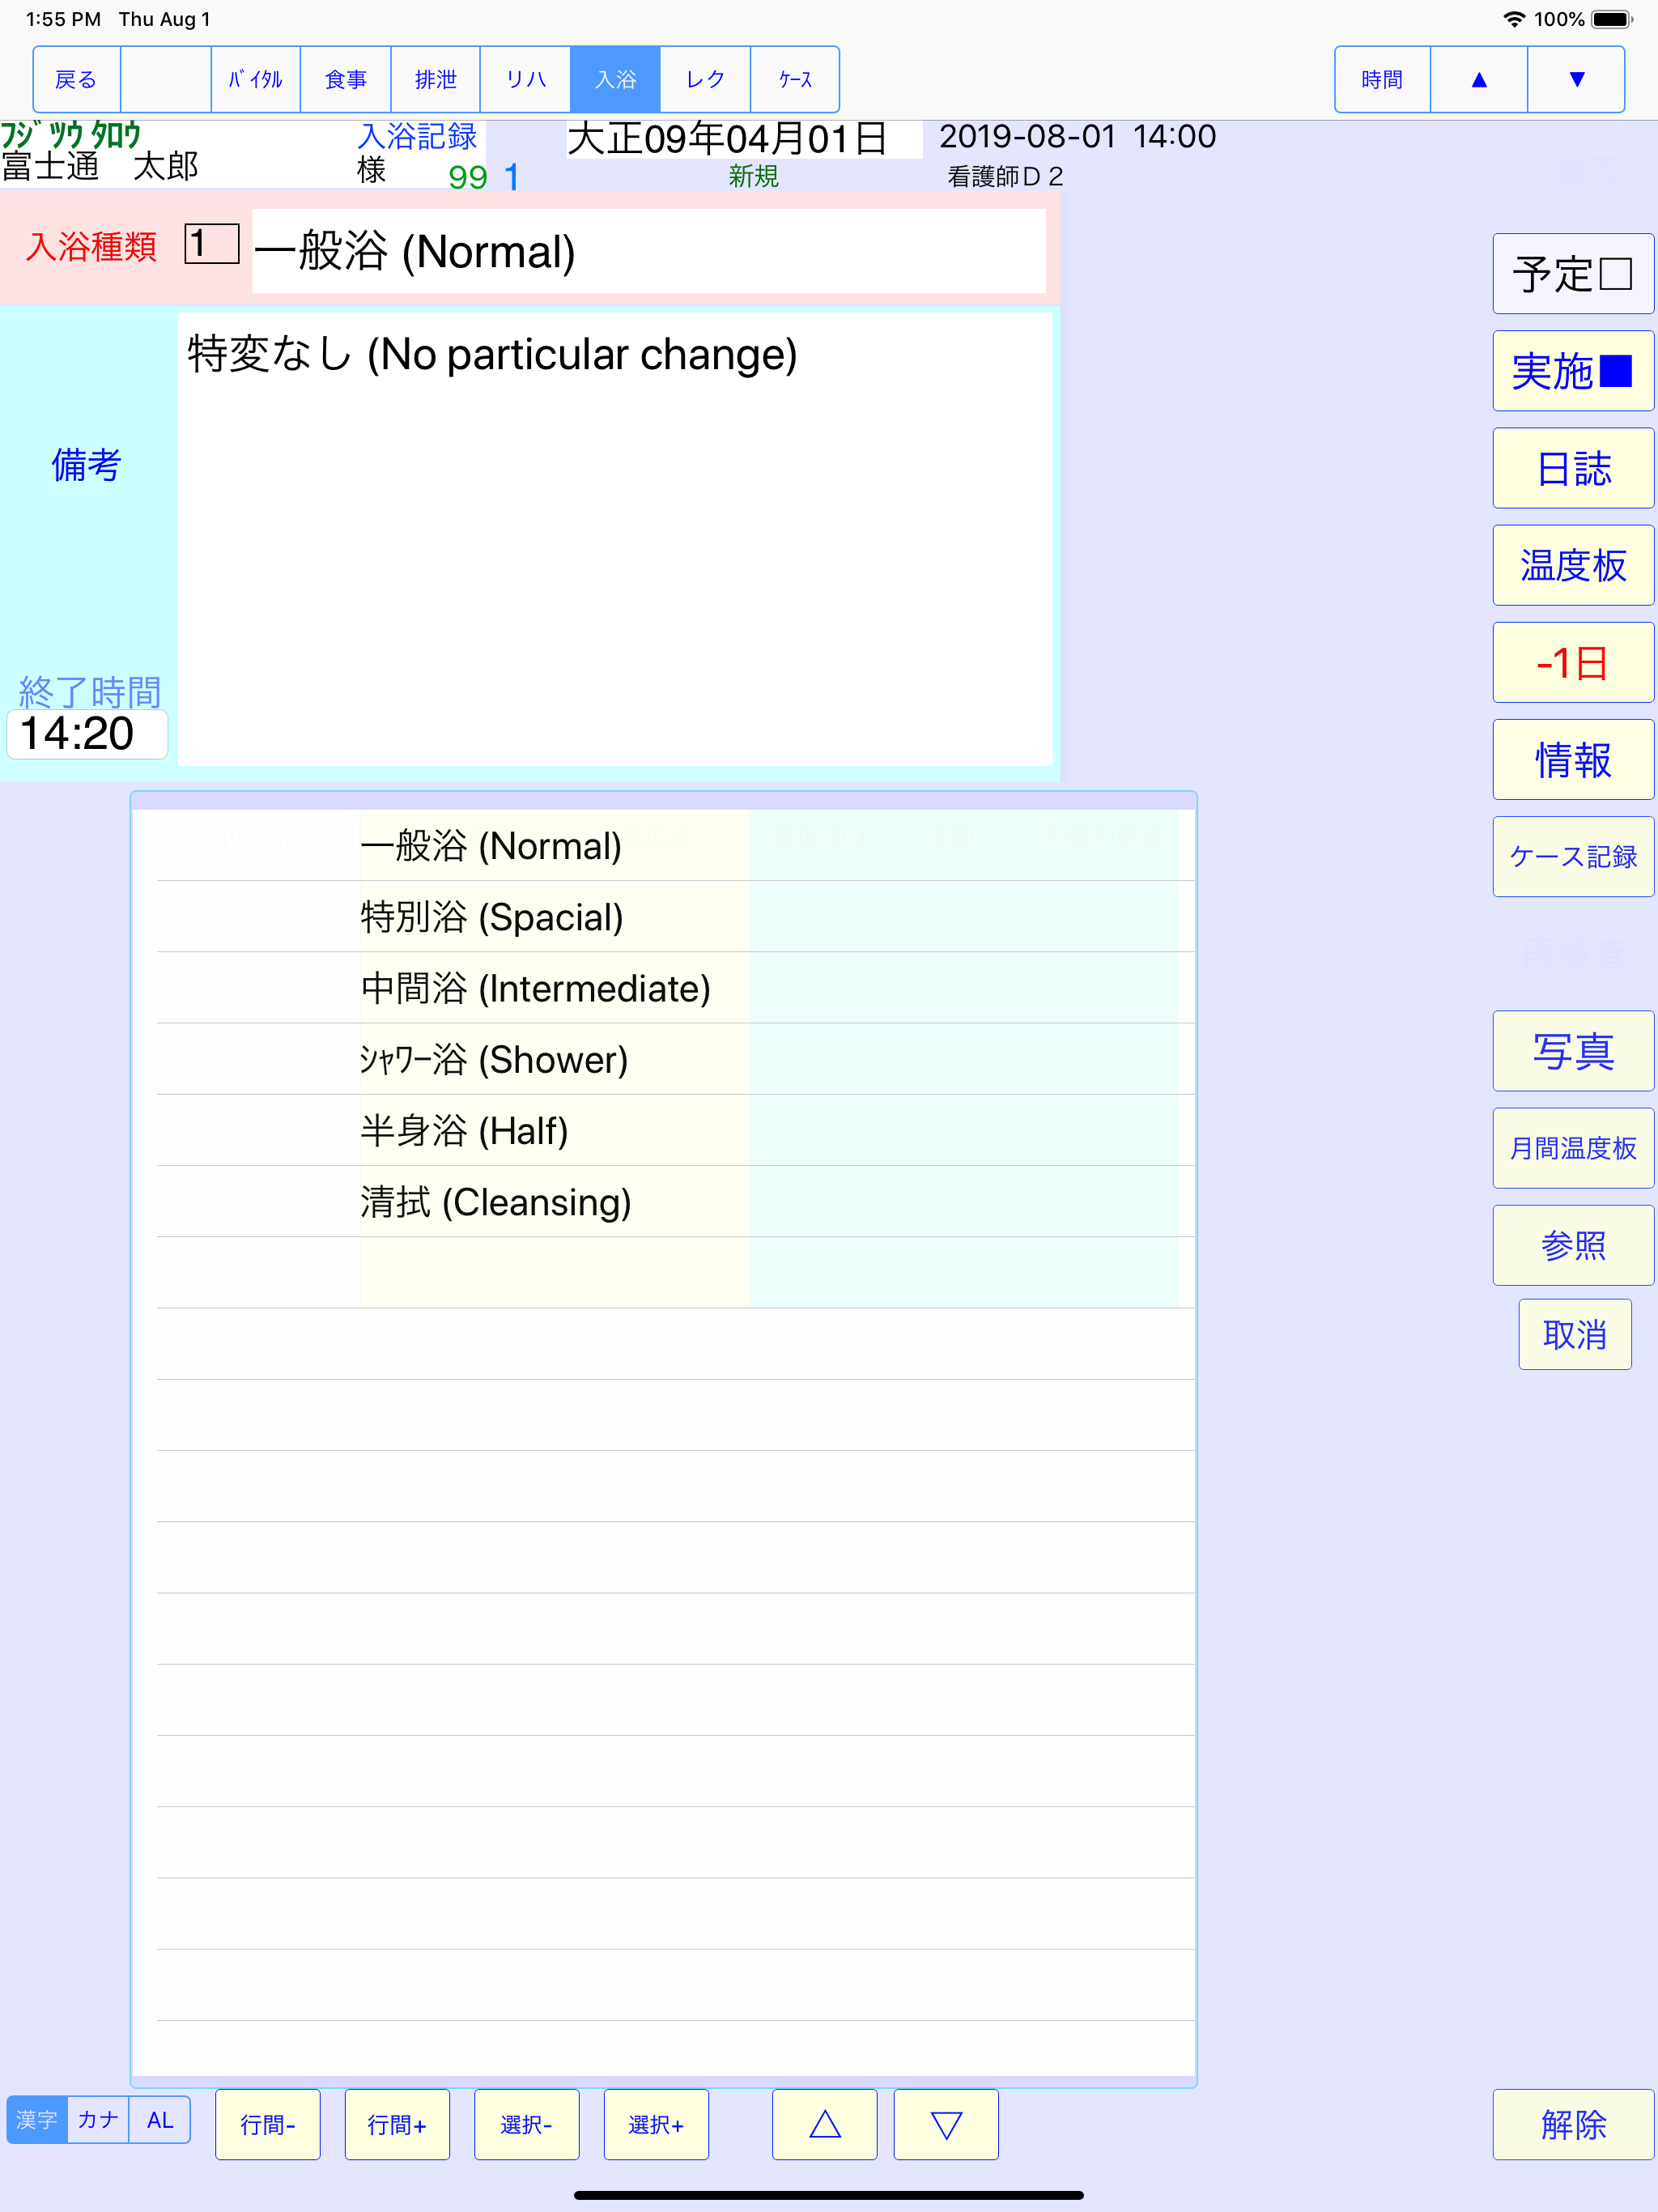Click the outlined down-triangle list button

pyautogui.click(x=946, y=2124)
